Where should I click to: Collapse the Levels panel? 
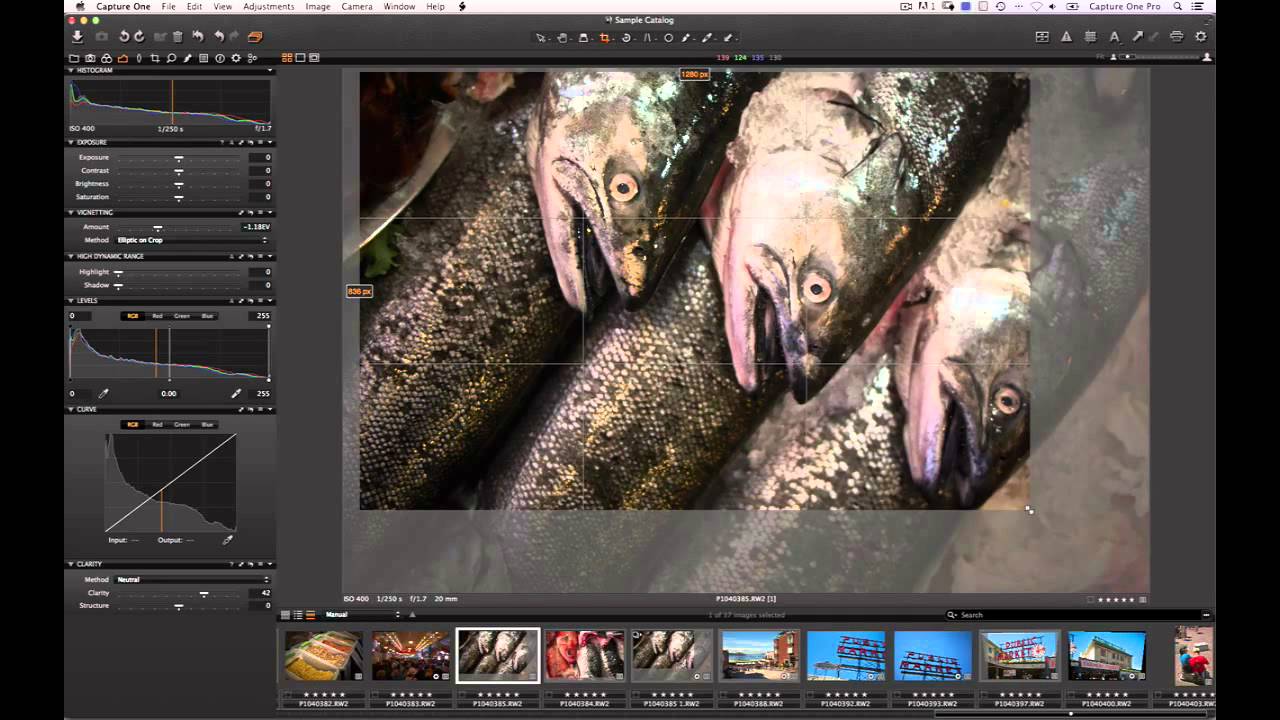[x=71, y=301]
